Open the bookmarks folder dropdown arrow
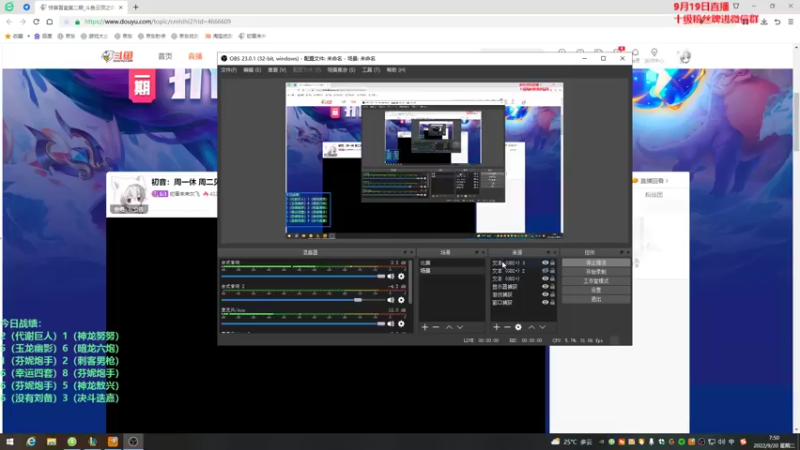 [29, 36]
